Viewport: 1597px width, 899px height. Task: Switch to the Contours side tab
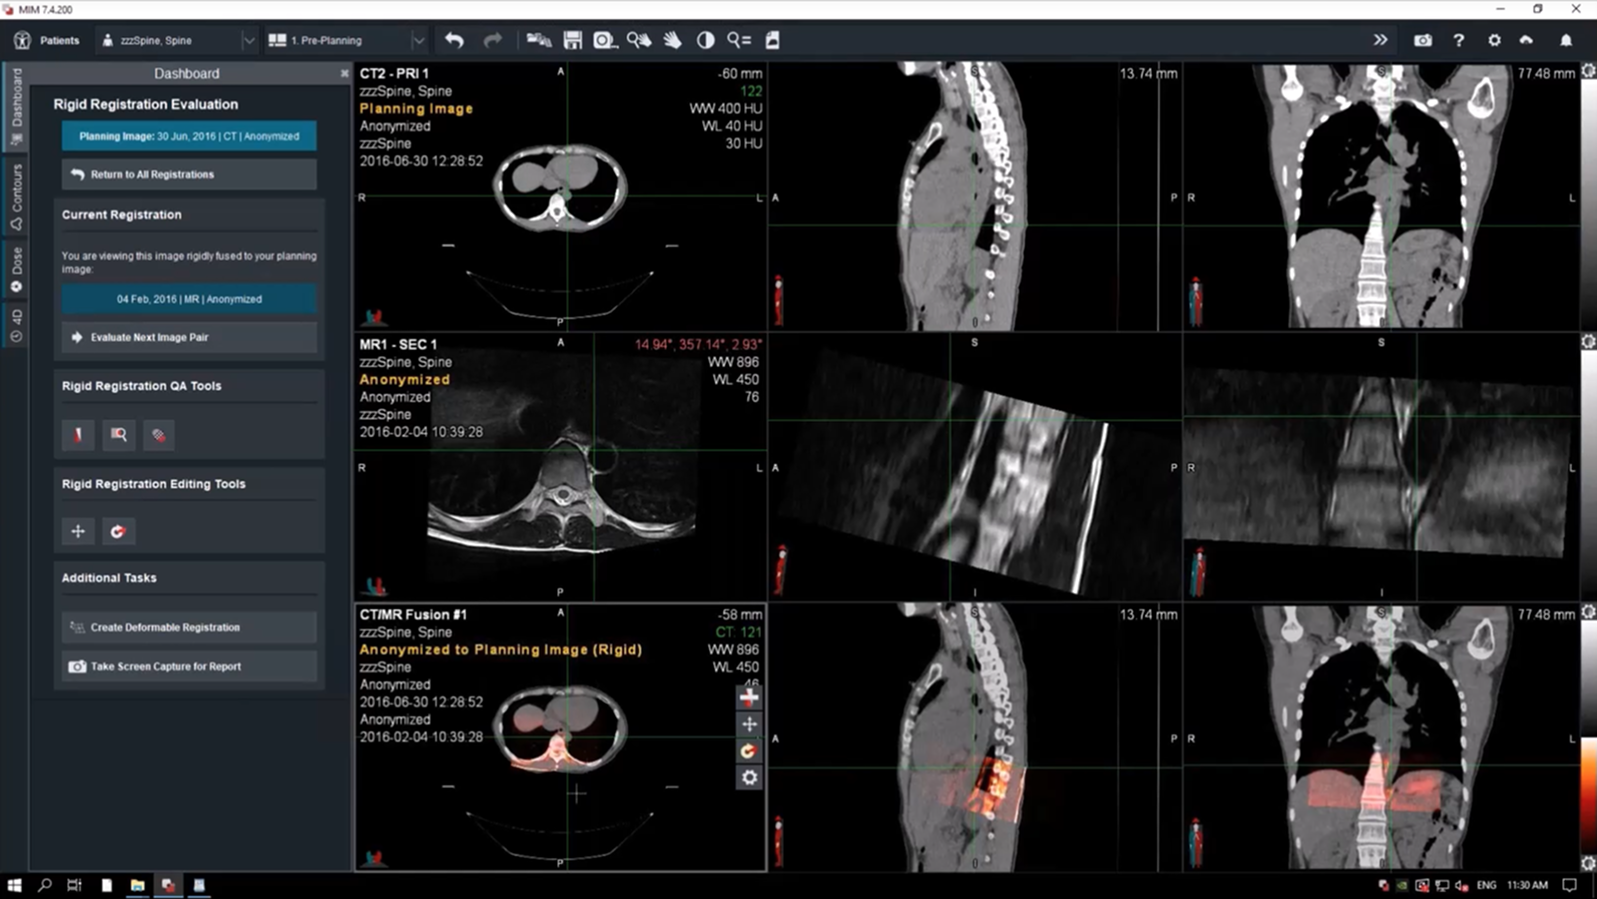16,196
